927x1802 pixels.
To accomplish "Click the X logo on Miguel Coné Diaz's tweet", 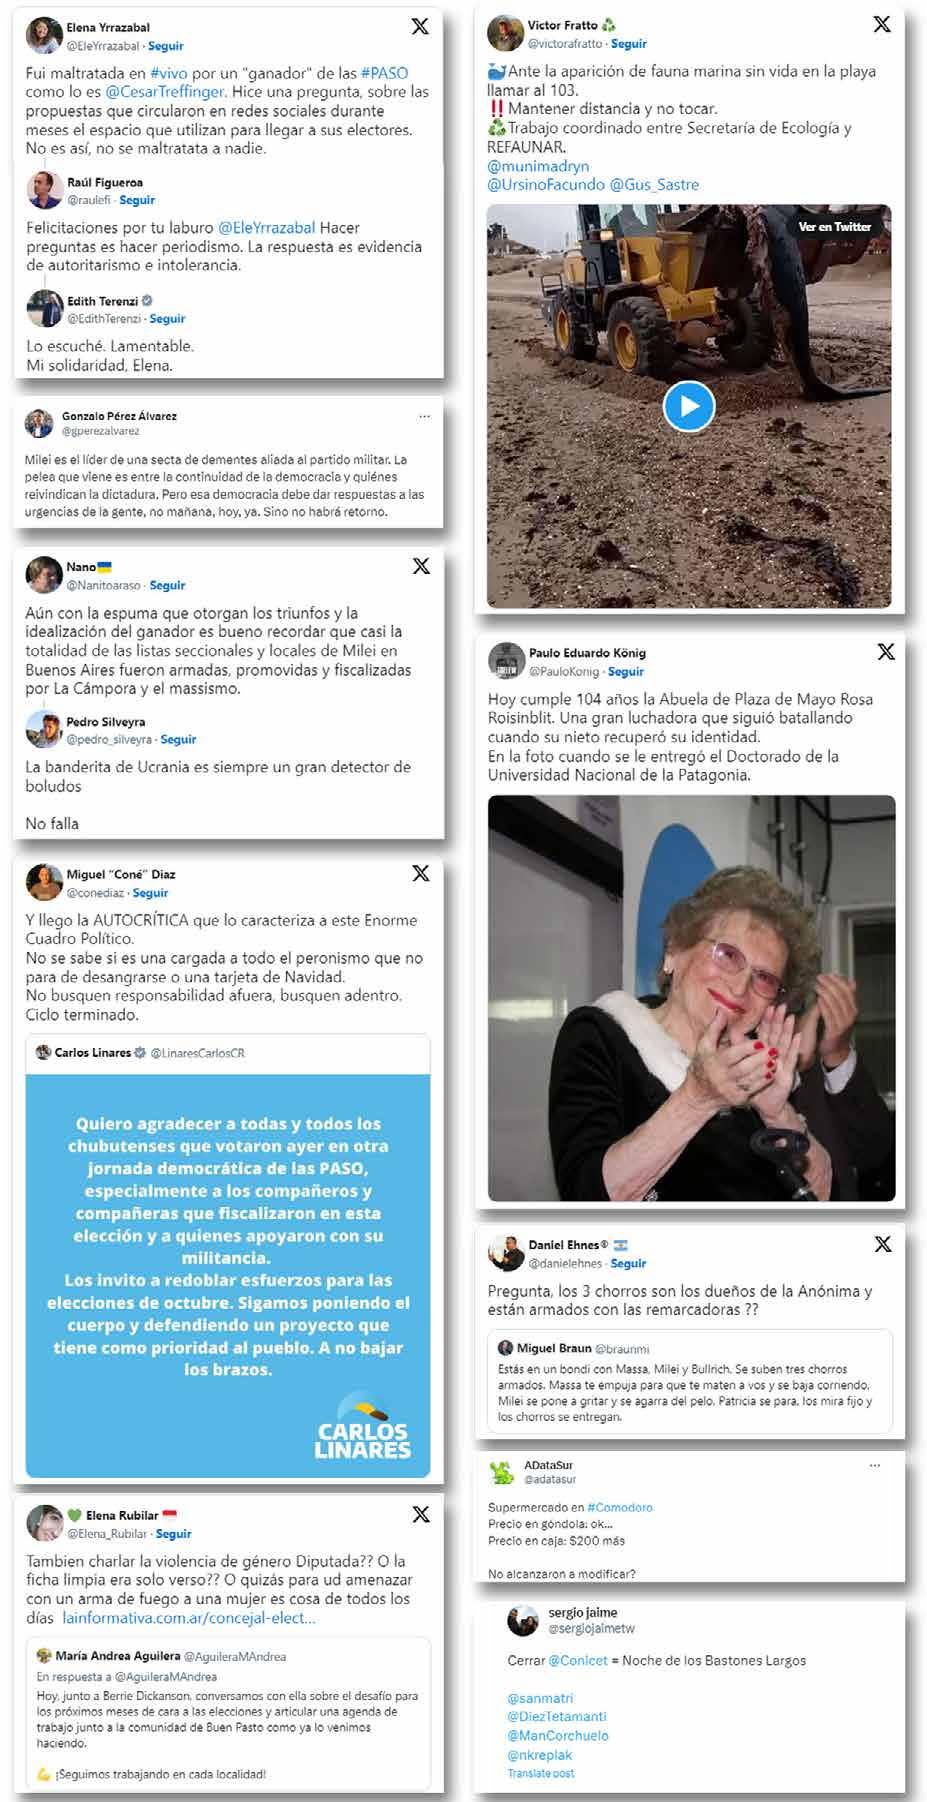I will pyautogui.click(x=421, y=873).
